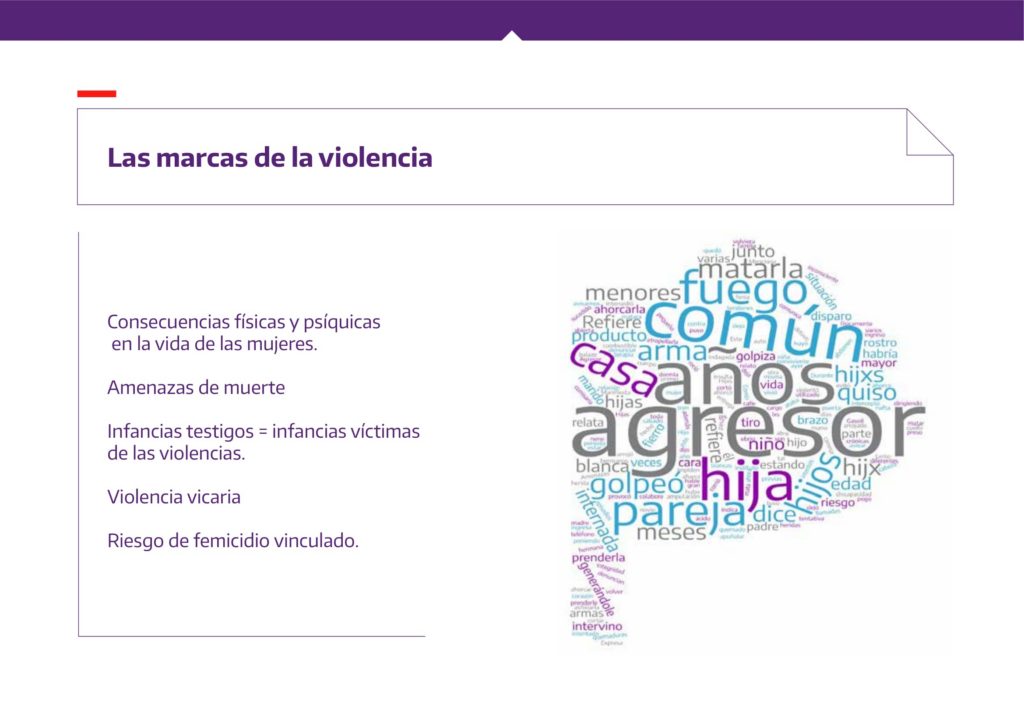Click 'Infancias testigos = infancias víctimas'

263,431
